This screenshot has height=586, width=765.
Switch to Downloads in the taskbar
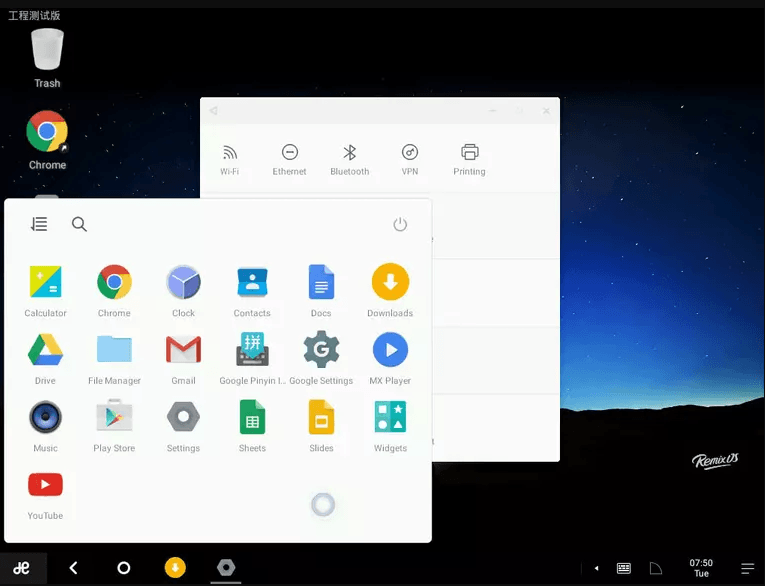click(175, 567)
